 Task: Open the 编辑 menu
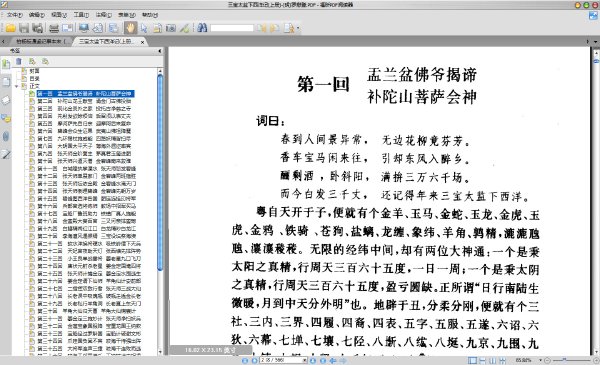click(37, 15)
